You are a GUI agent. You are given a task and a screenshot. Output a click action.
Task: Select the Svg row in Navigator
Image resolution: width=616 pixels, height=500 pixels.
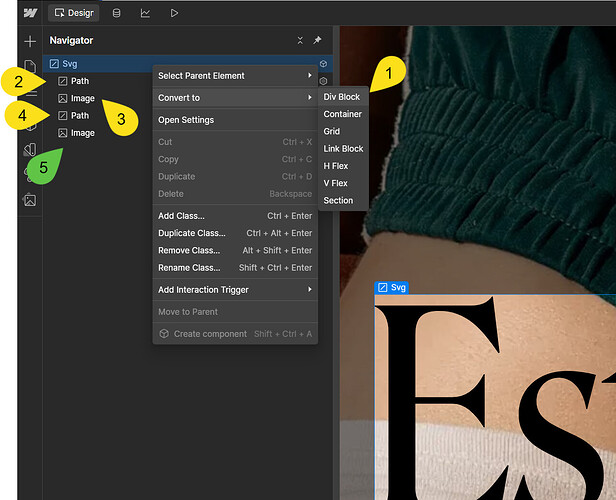188,64
